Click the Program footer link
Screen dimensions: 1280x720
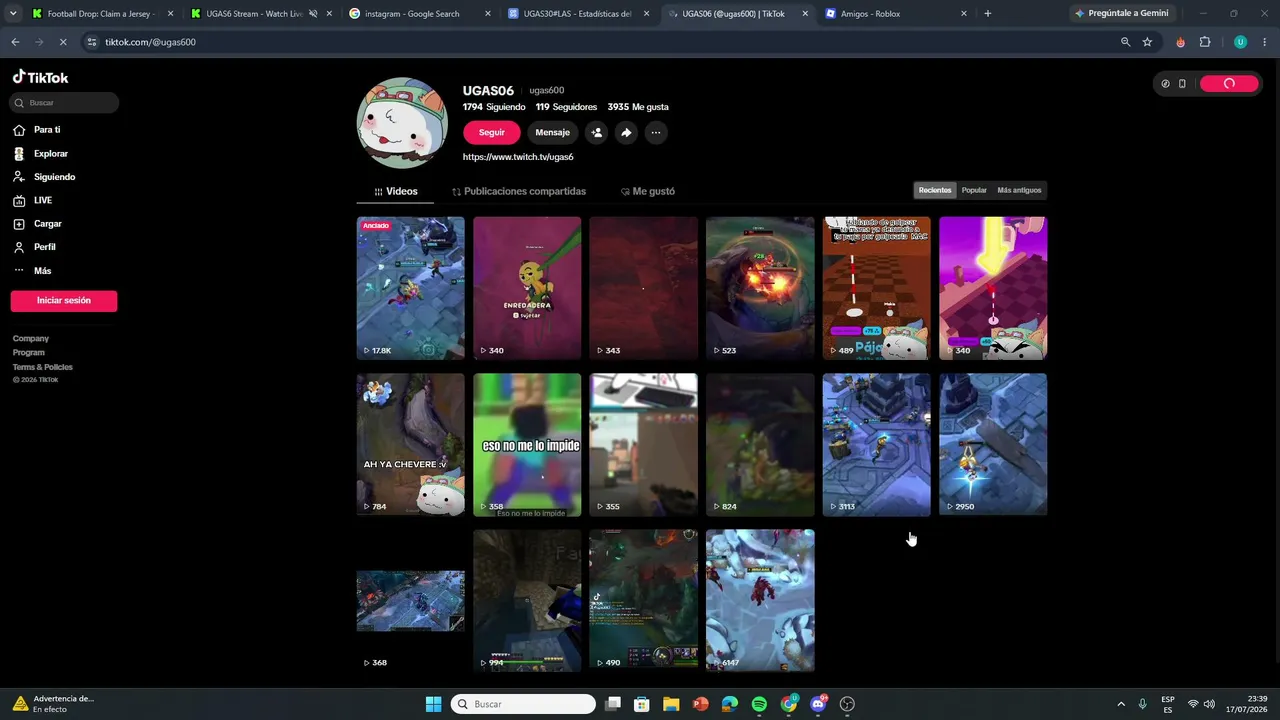point(29,353)
